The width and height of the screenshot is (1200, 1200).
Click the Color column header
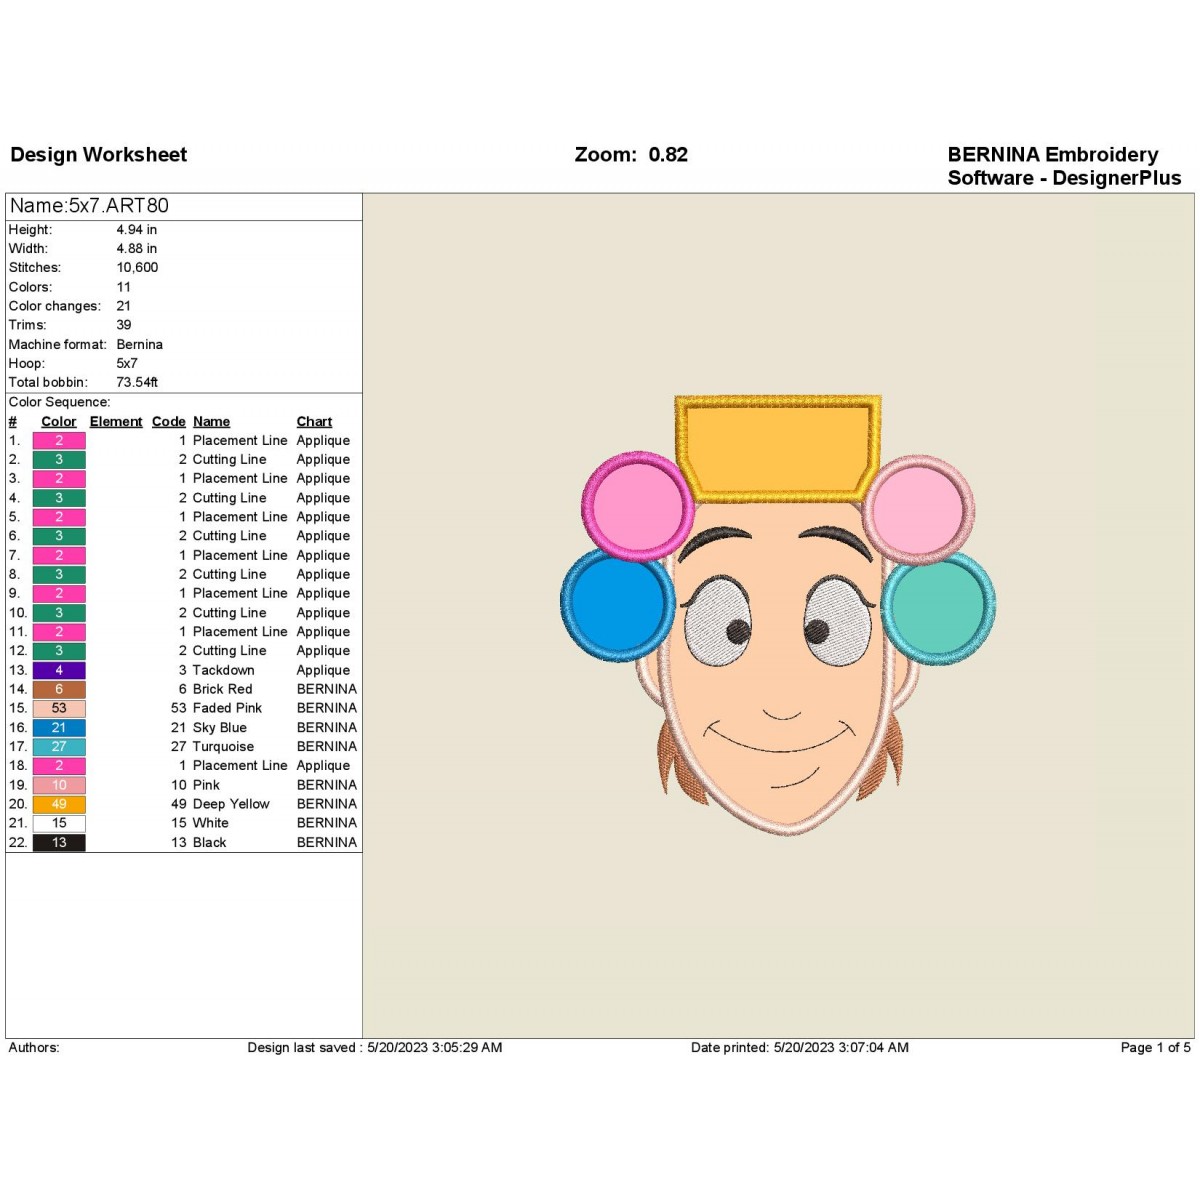[59, 422]
